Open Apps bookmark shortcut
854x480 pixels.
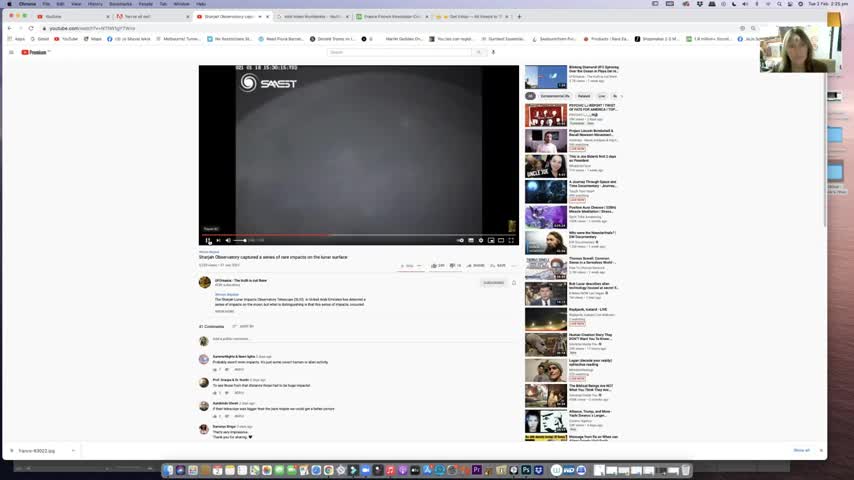tap(16, 39)
